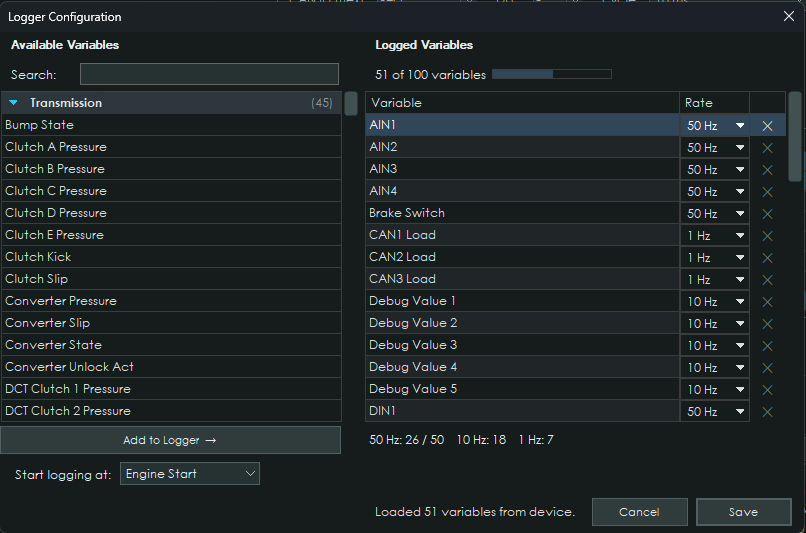
Task: Open rate dropdown for Debug Value 4
Action: (715, 367)
